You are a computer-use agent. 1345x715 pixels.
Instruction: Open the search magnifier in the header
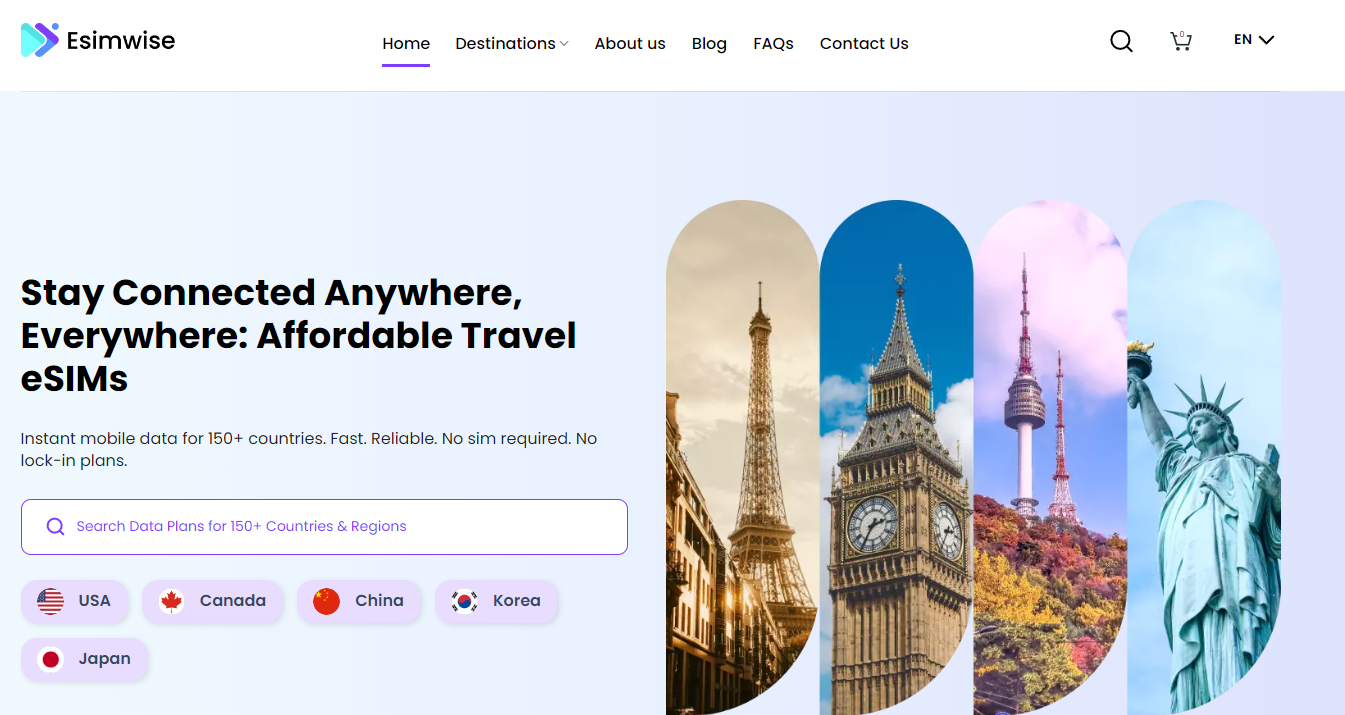coord(1121,41)
